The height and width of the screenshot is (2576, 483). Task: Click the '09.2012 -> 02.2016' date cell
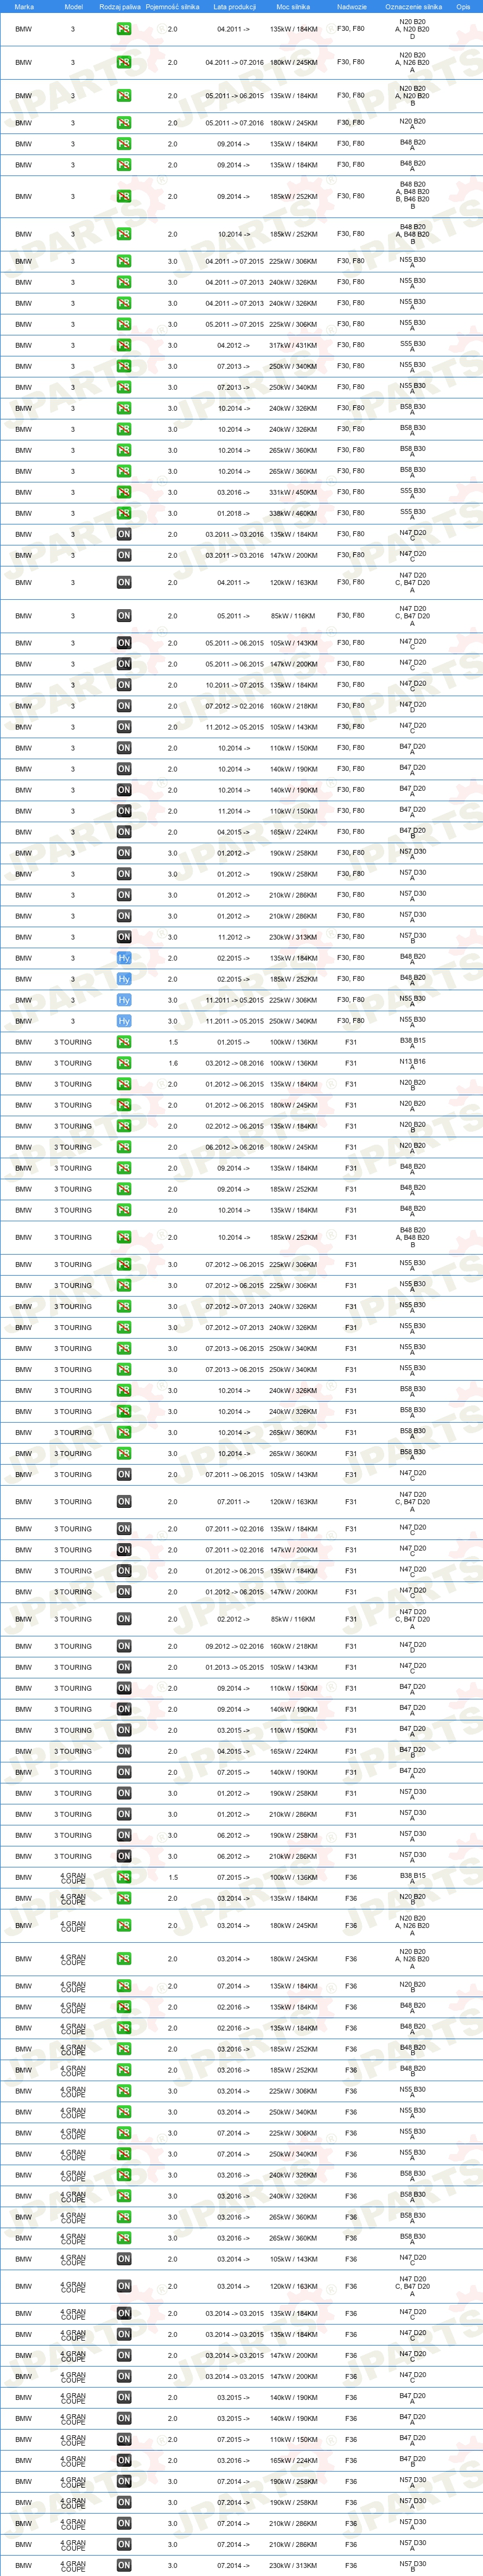pos(234,1646)
